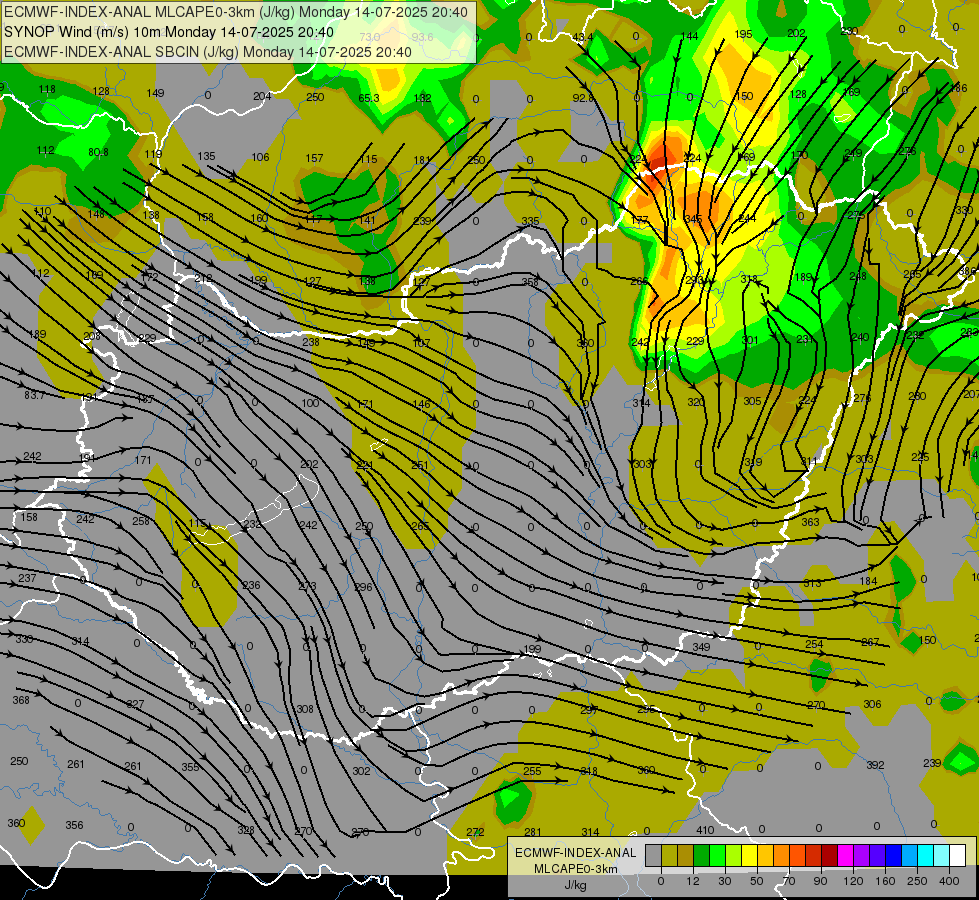Click the map value 313
This screenshot has width=979, height=900.
tap(812, 583)
